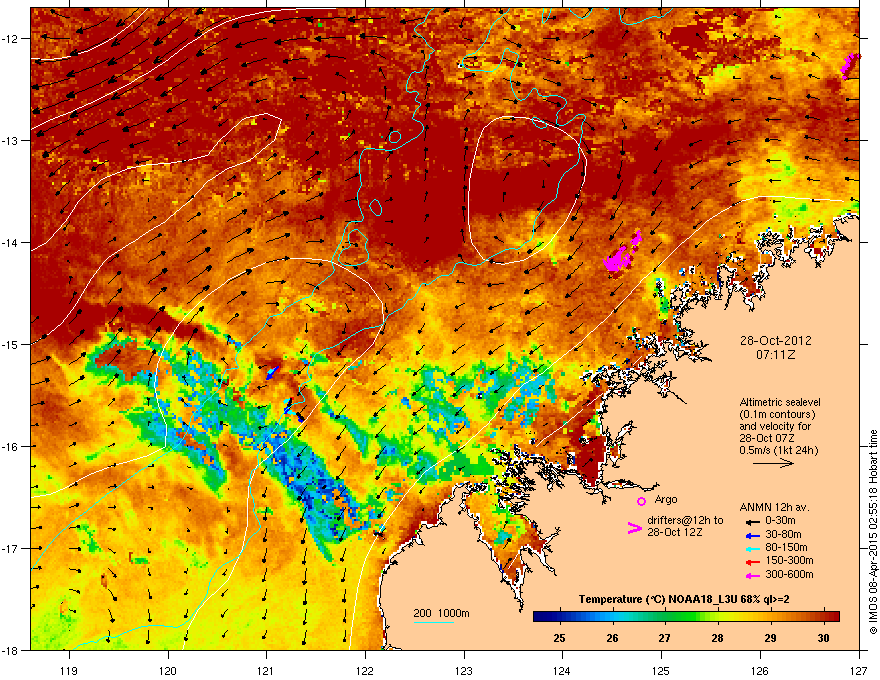The image size is (880, 680).
Task: Click the black 0-30m arrow legend symbol
Action: point(753,521)
